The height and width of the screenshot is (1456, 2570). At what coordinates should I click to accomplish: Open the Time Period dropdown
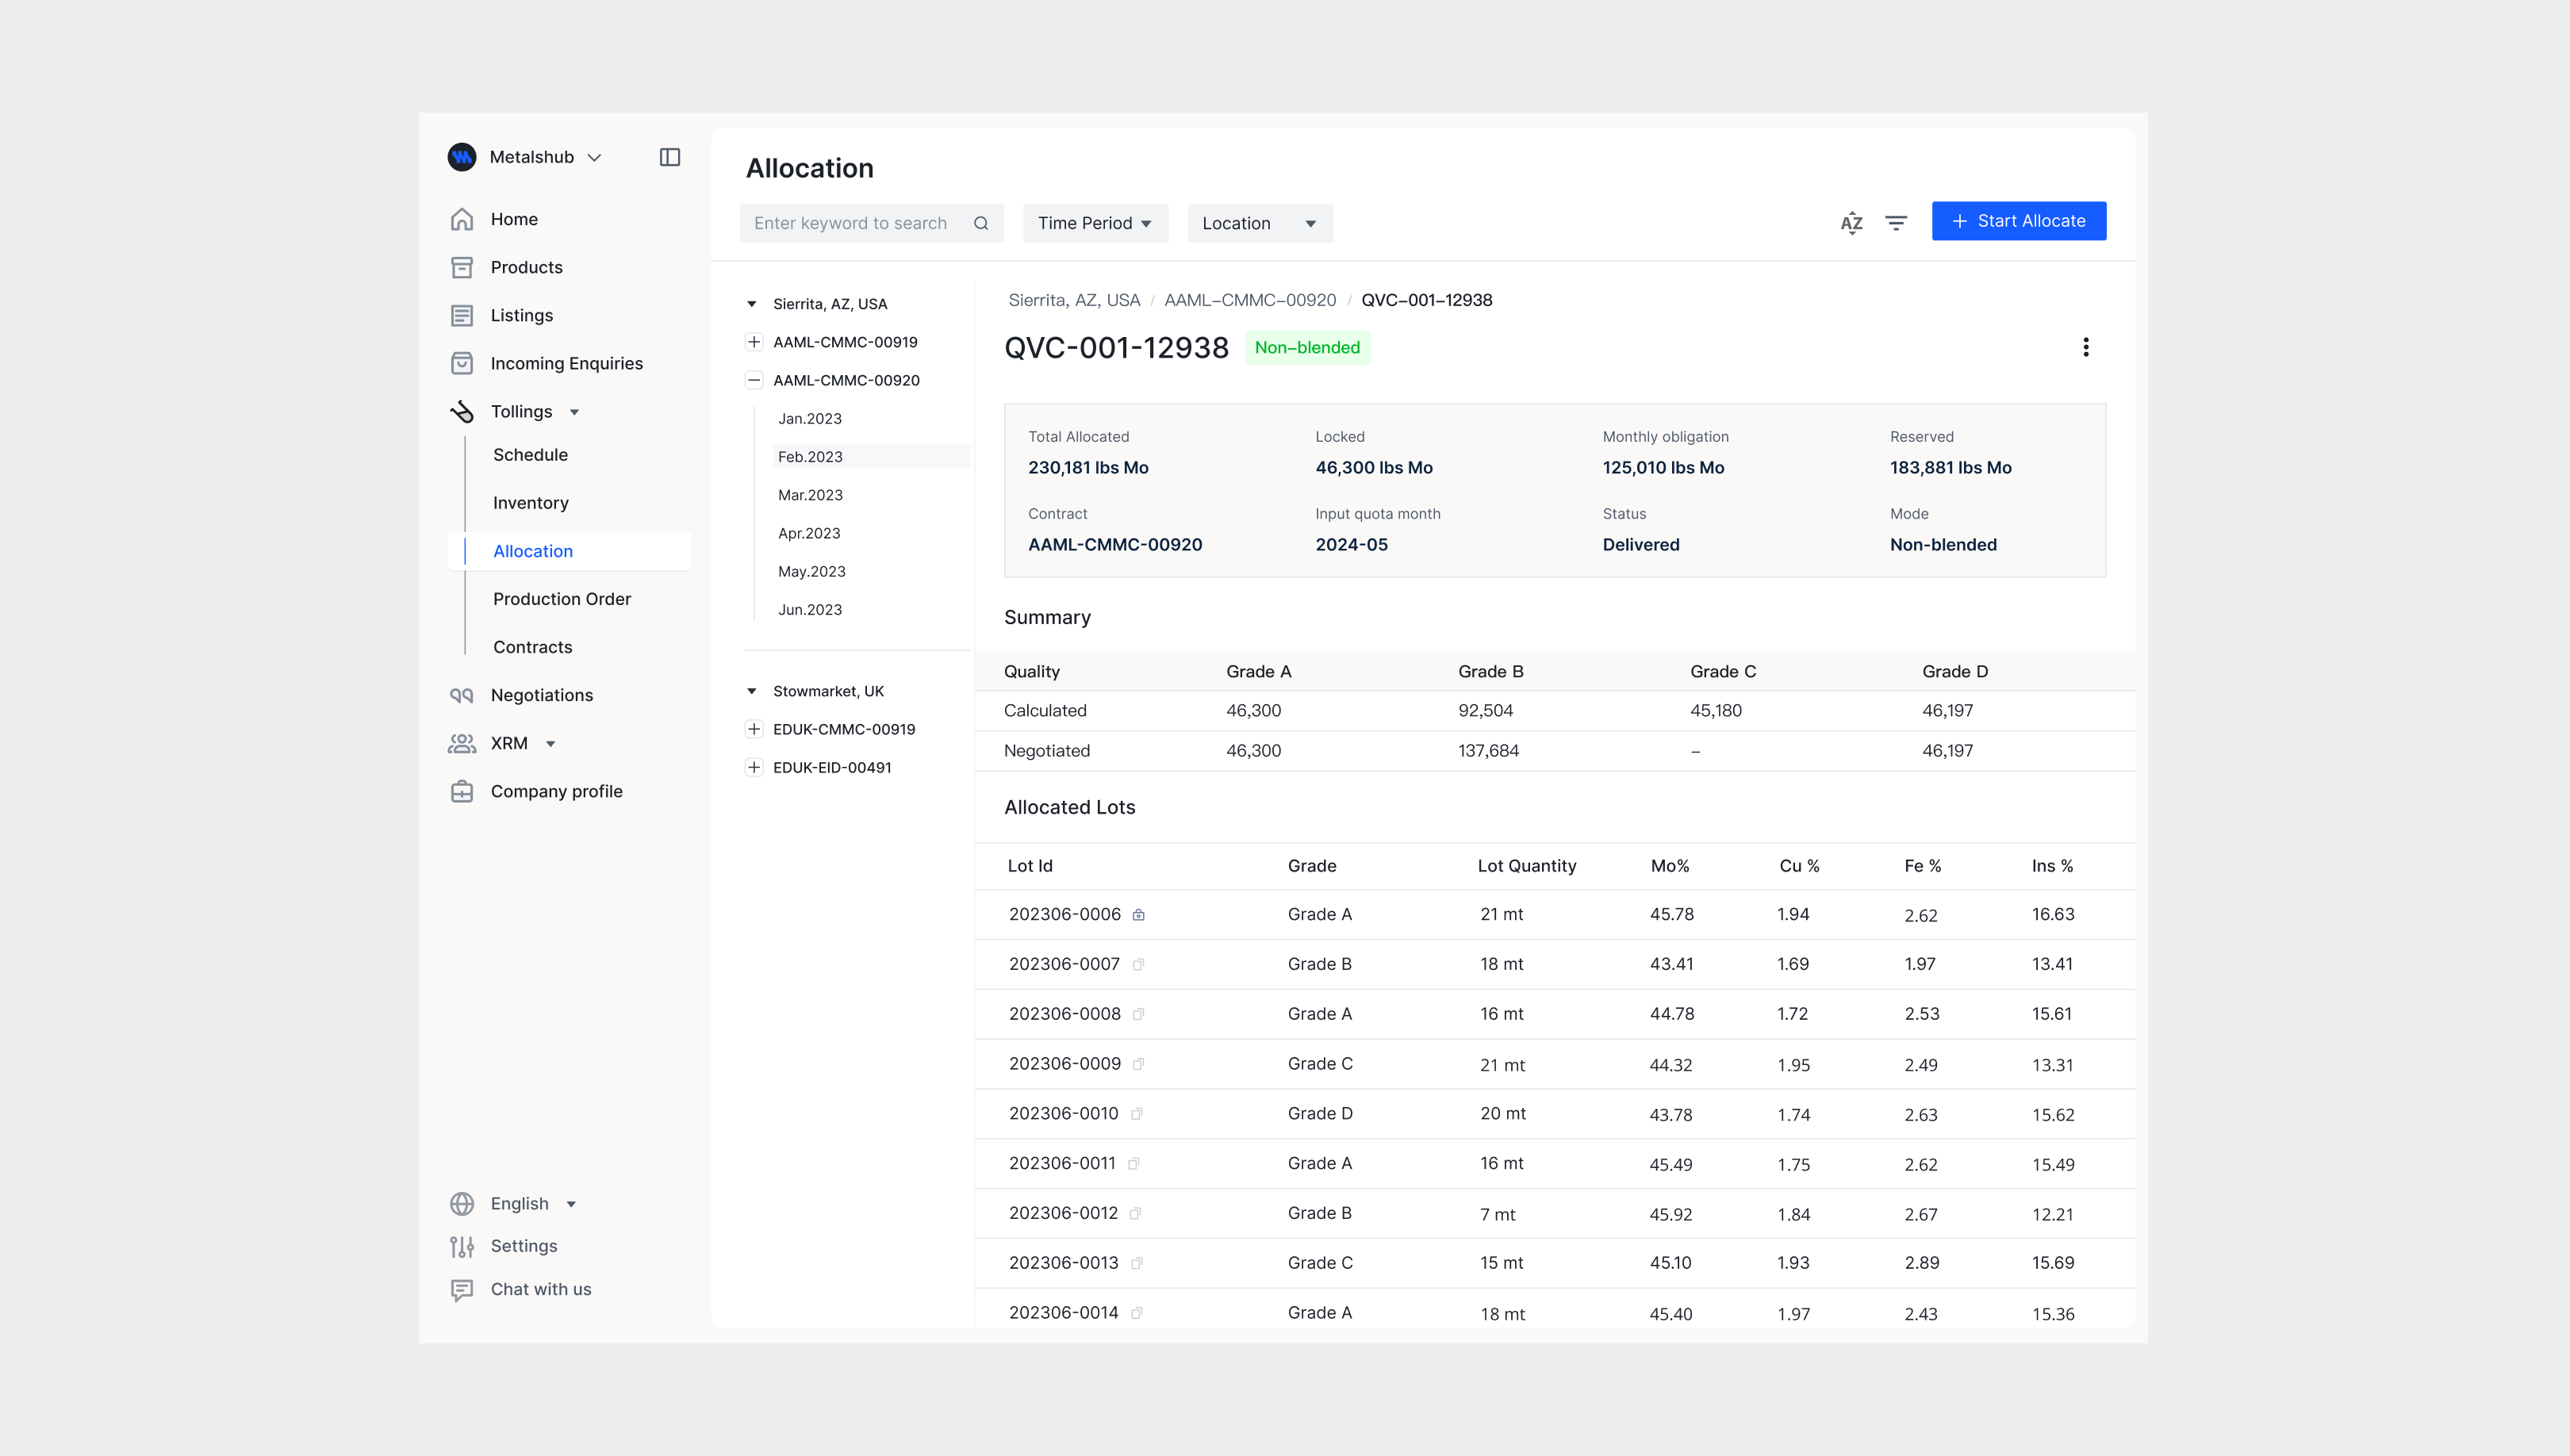click(x=1094, y=224)
